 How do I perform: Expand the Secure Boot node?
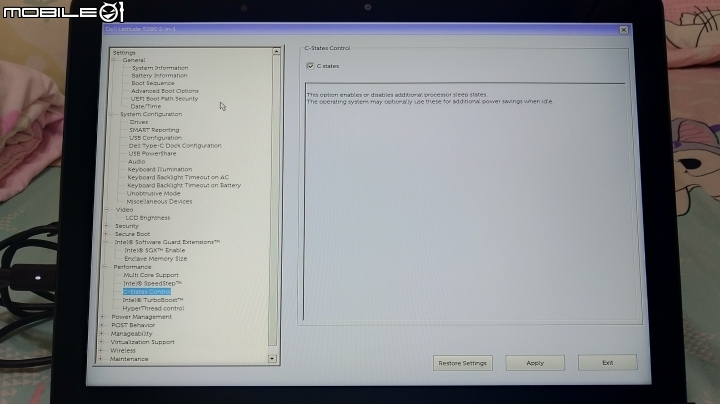106,234
